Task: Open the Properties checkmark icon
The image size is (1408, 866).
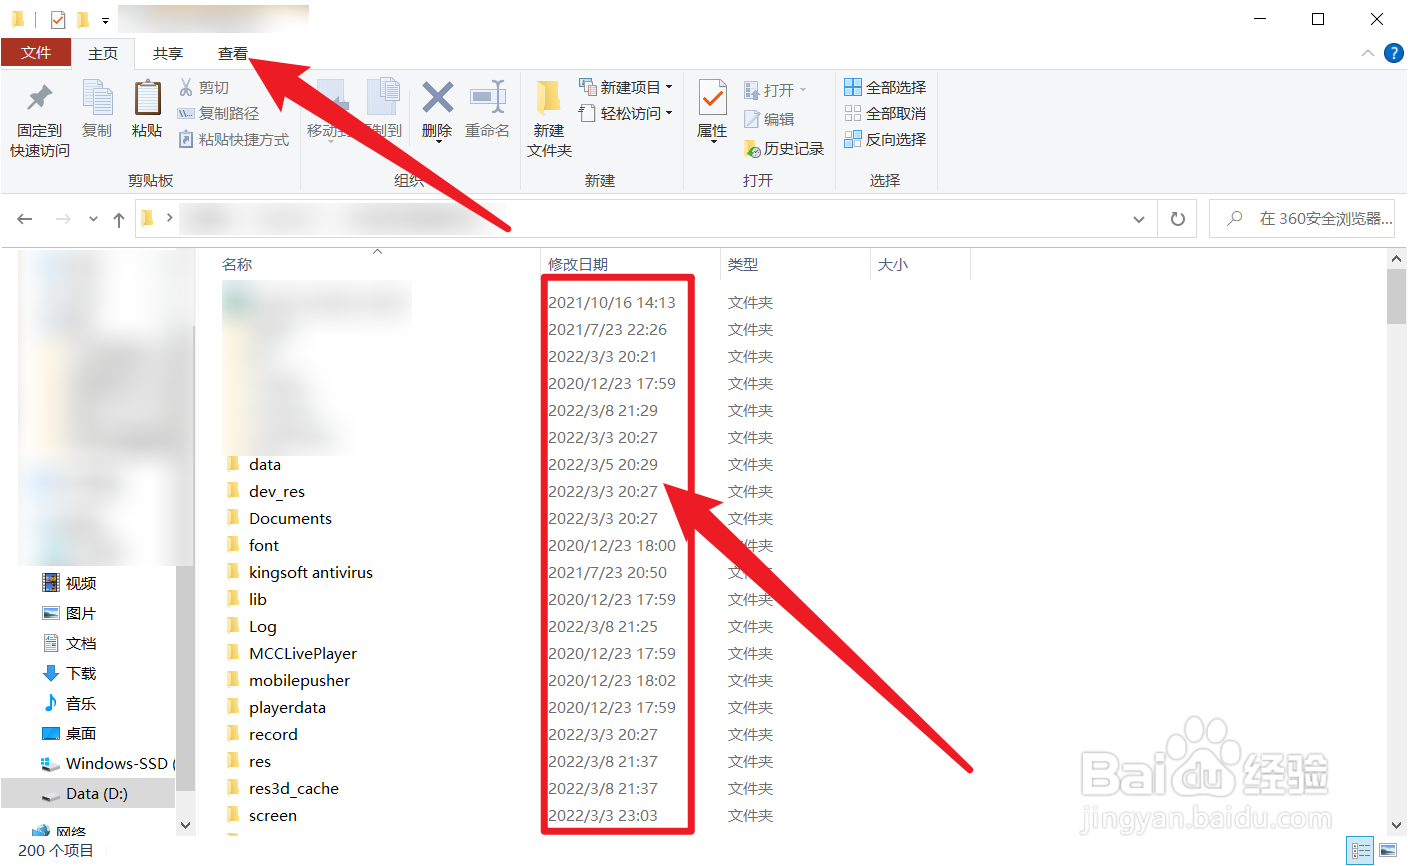Action: [712, 100]
